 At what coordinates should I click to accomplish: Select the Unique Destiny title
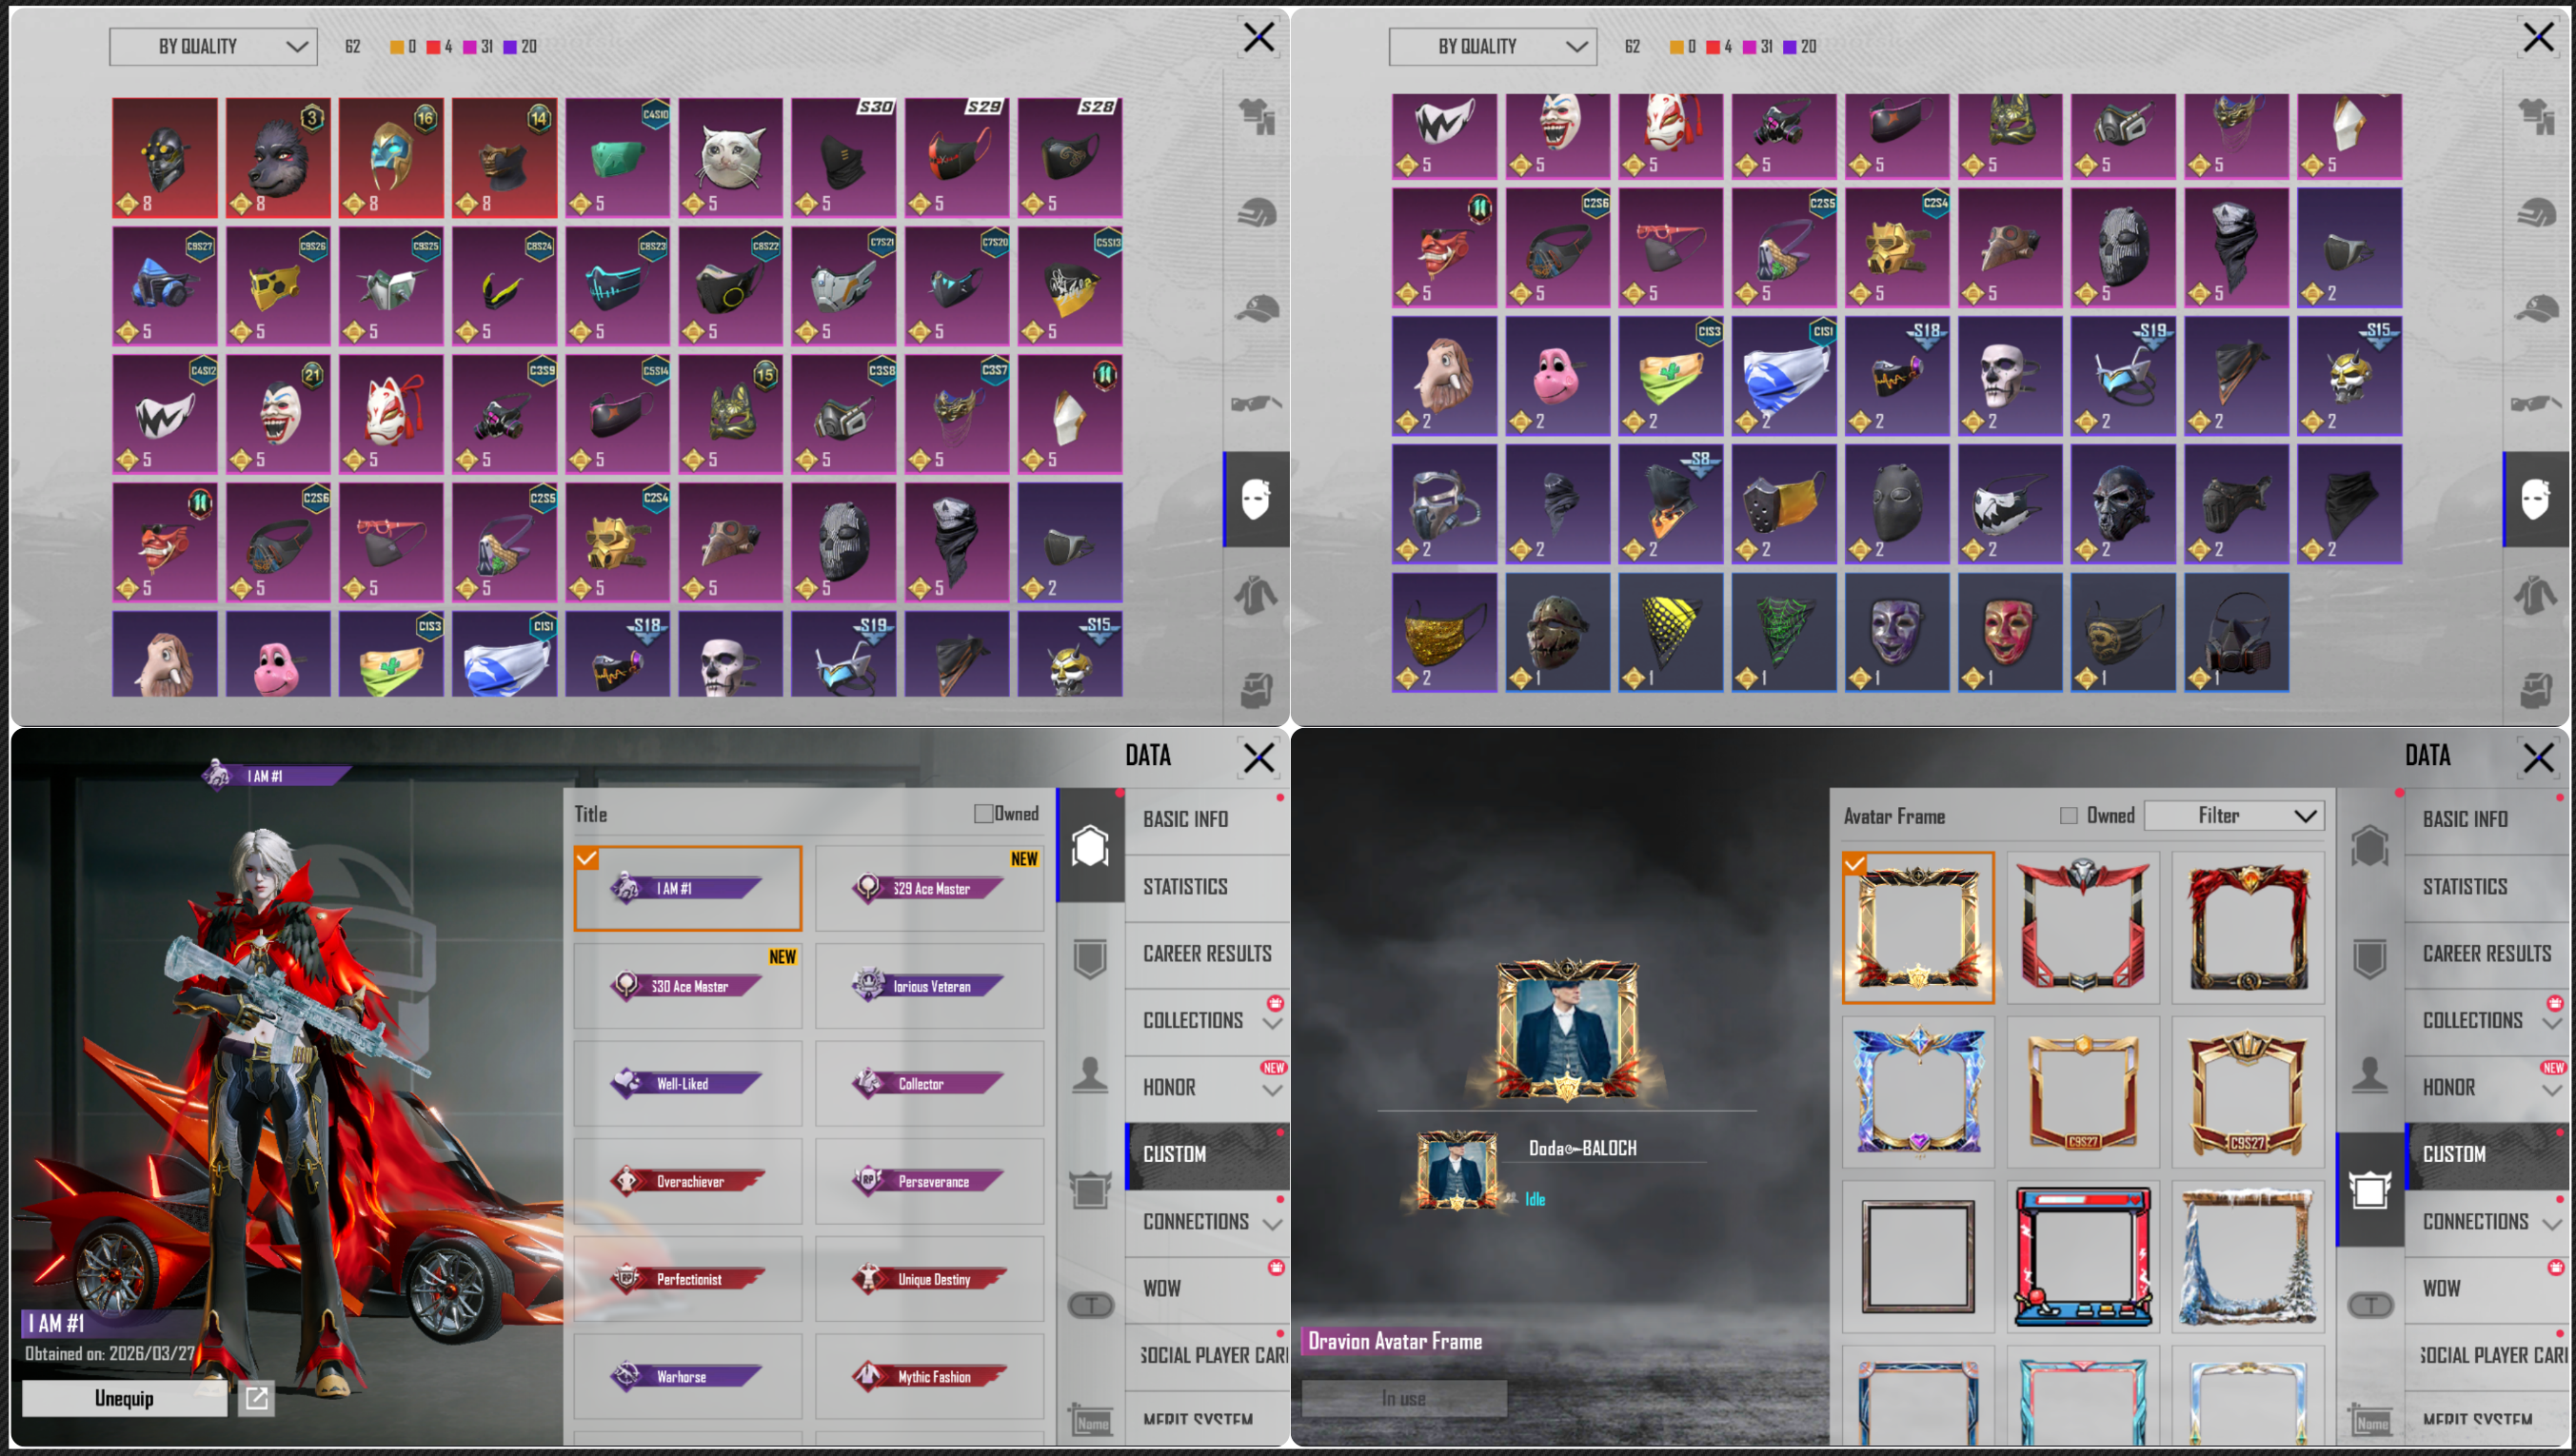[929, 1279]
